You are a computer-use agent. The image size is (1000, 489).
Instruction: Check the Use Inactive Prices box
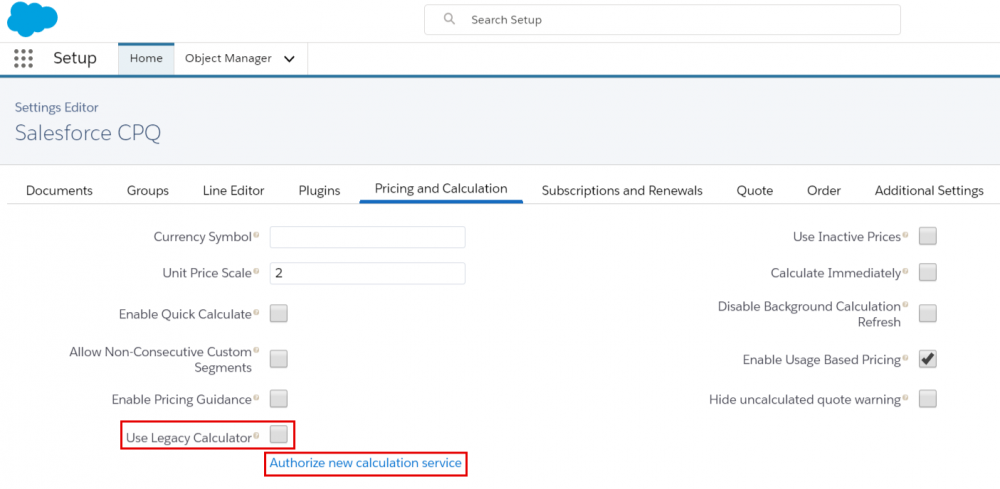pyautogui.click(x=928, y=236)
